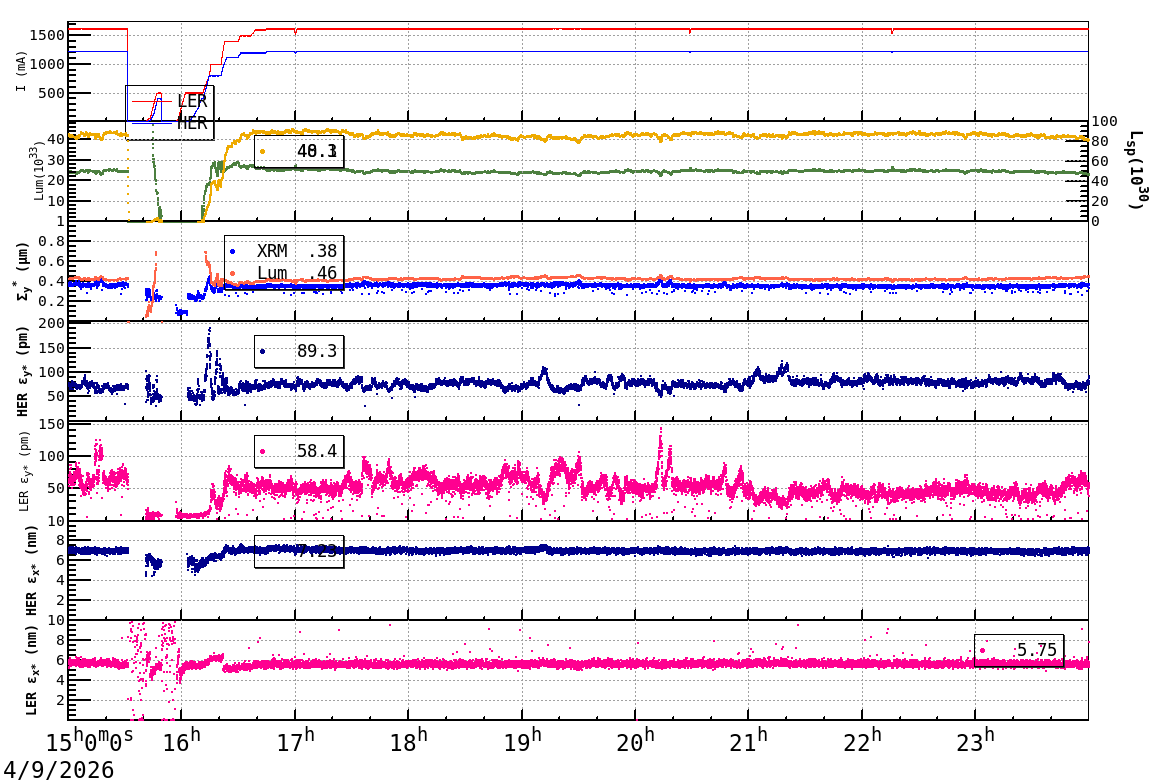Click the 100 tick on Lsp axis
Screen dimensions: 1160x782
click(1105, 121)
